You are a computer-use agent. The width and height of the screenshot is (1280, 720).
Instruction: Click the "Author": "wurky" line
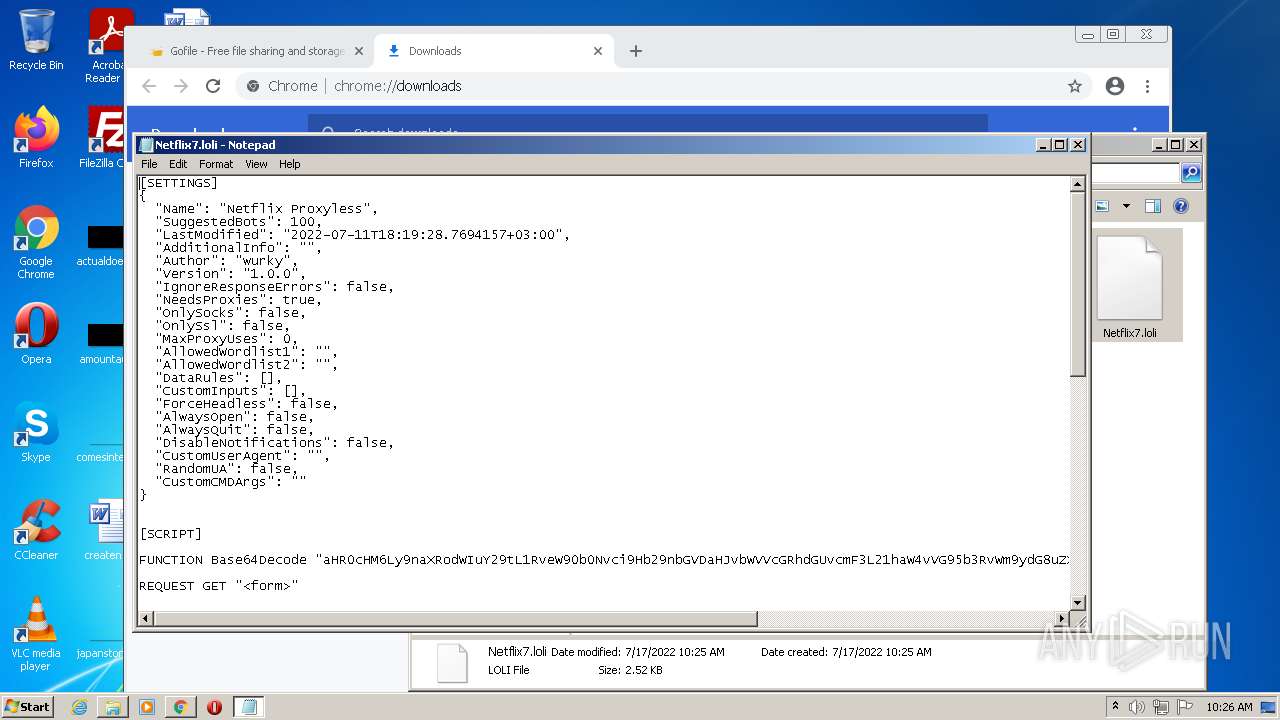227,261
